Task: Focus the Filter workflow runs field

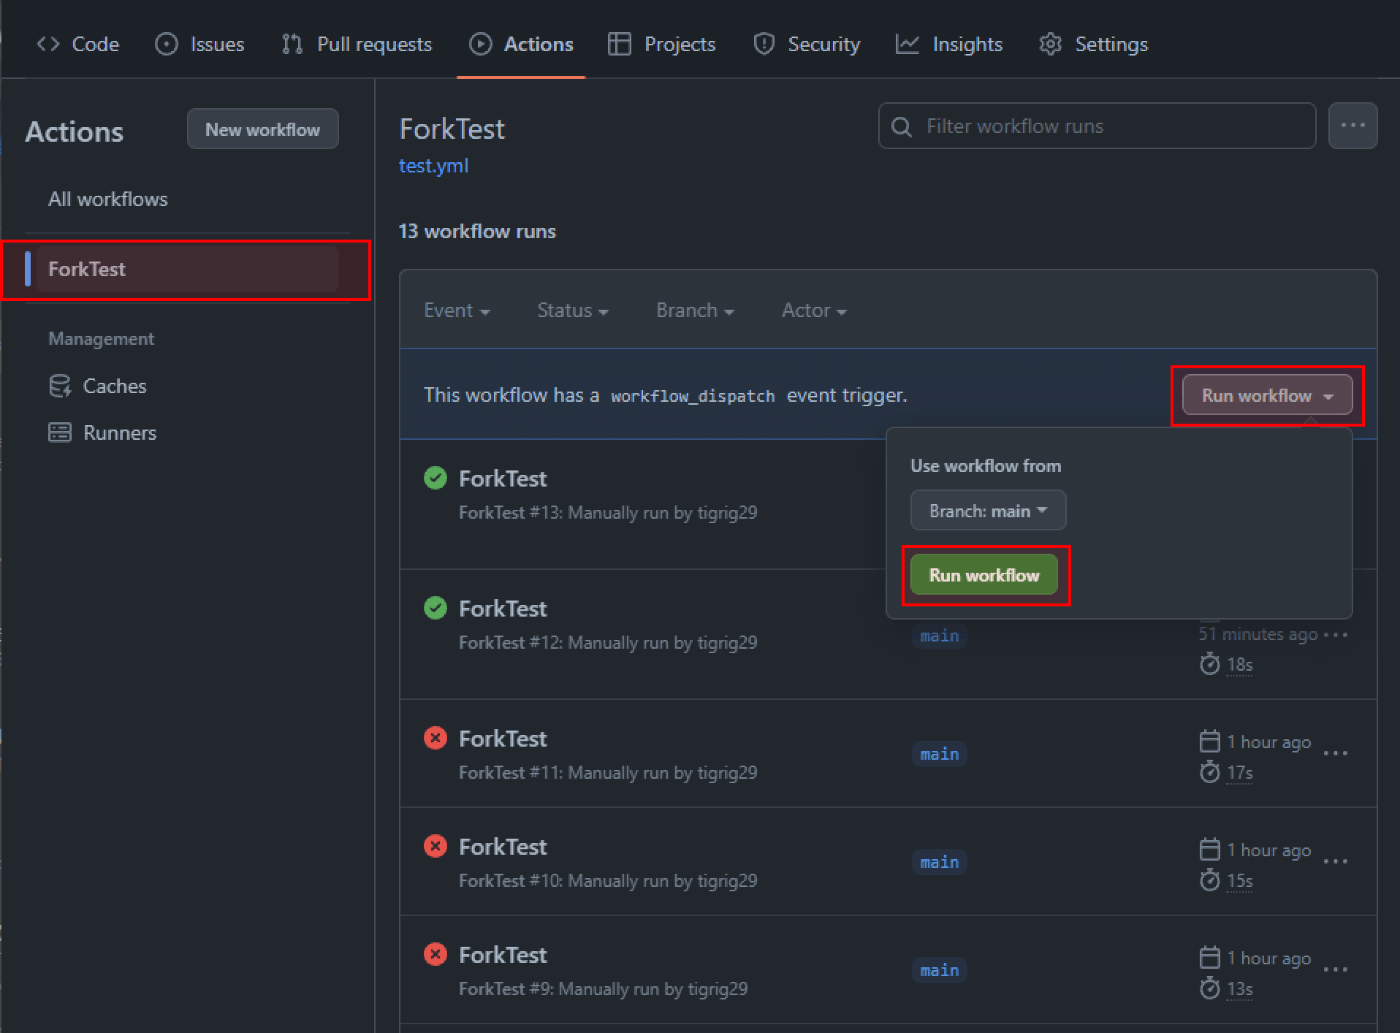Action: [x=1097, y=126]
